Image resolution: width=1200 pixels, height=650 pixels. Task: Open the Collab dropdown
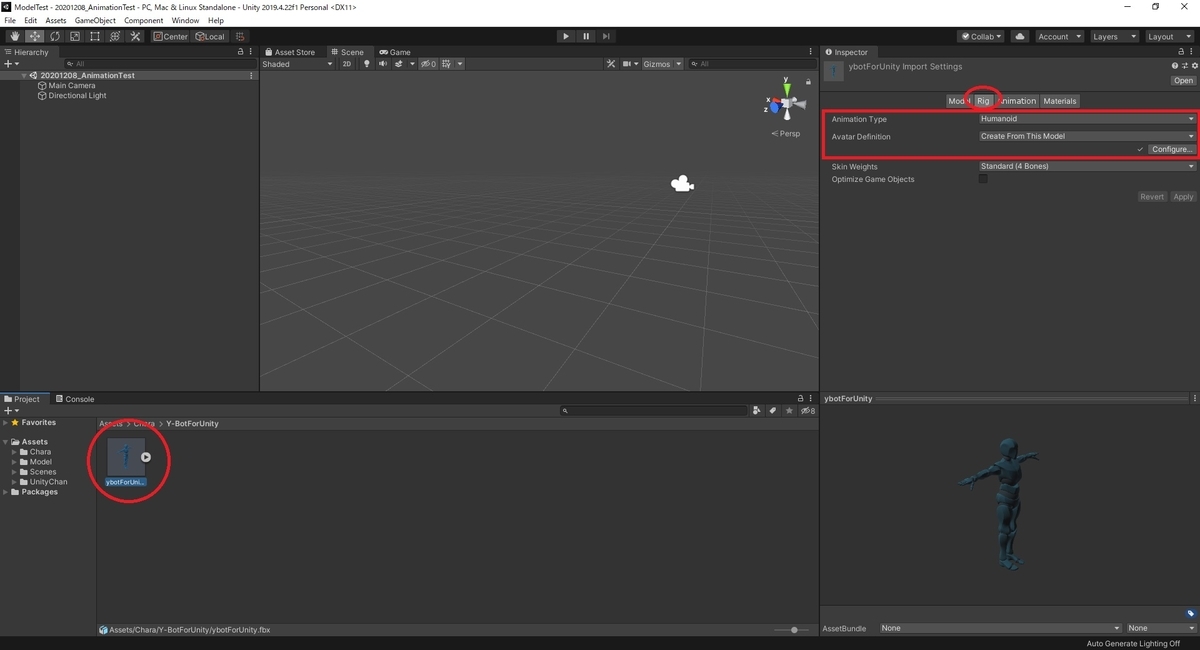click(982, 36)
